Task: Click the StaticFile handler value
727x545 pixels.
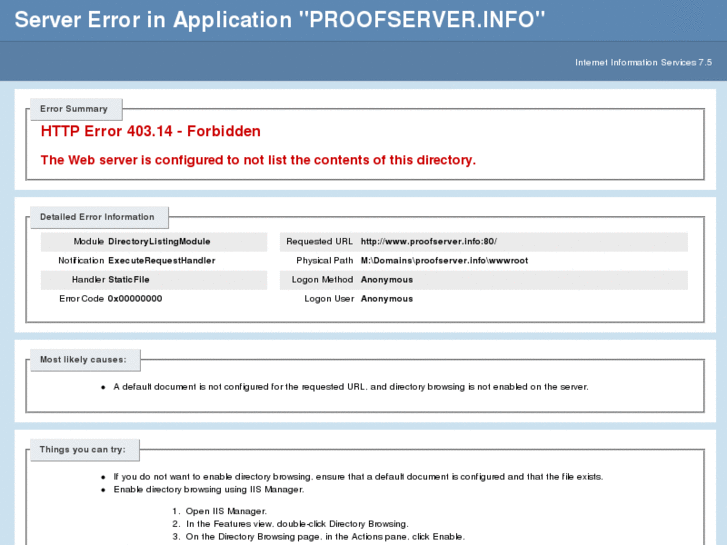Action: coord(128,280)
